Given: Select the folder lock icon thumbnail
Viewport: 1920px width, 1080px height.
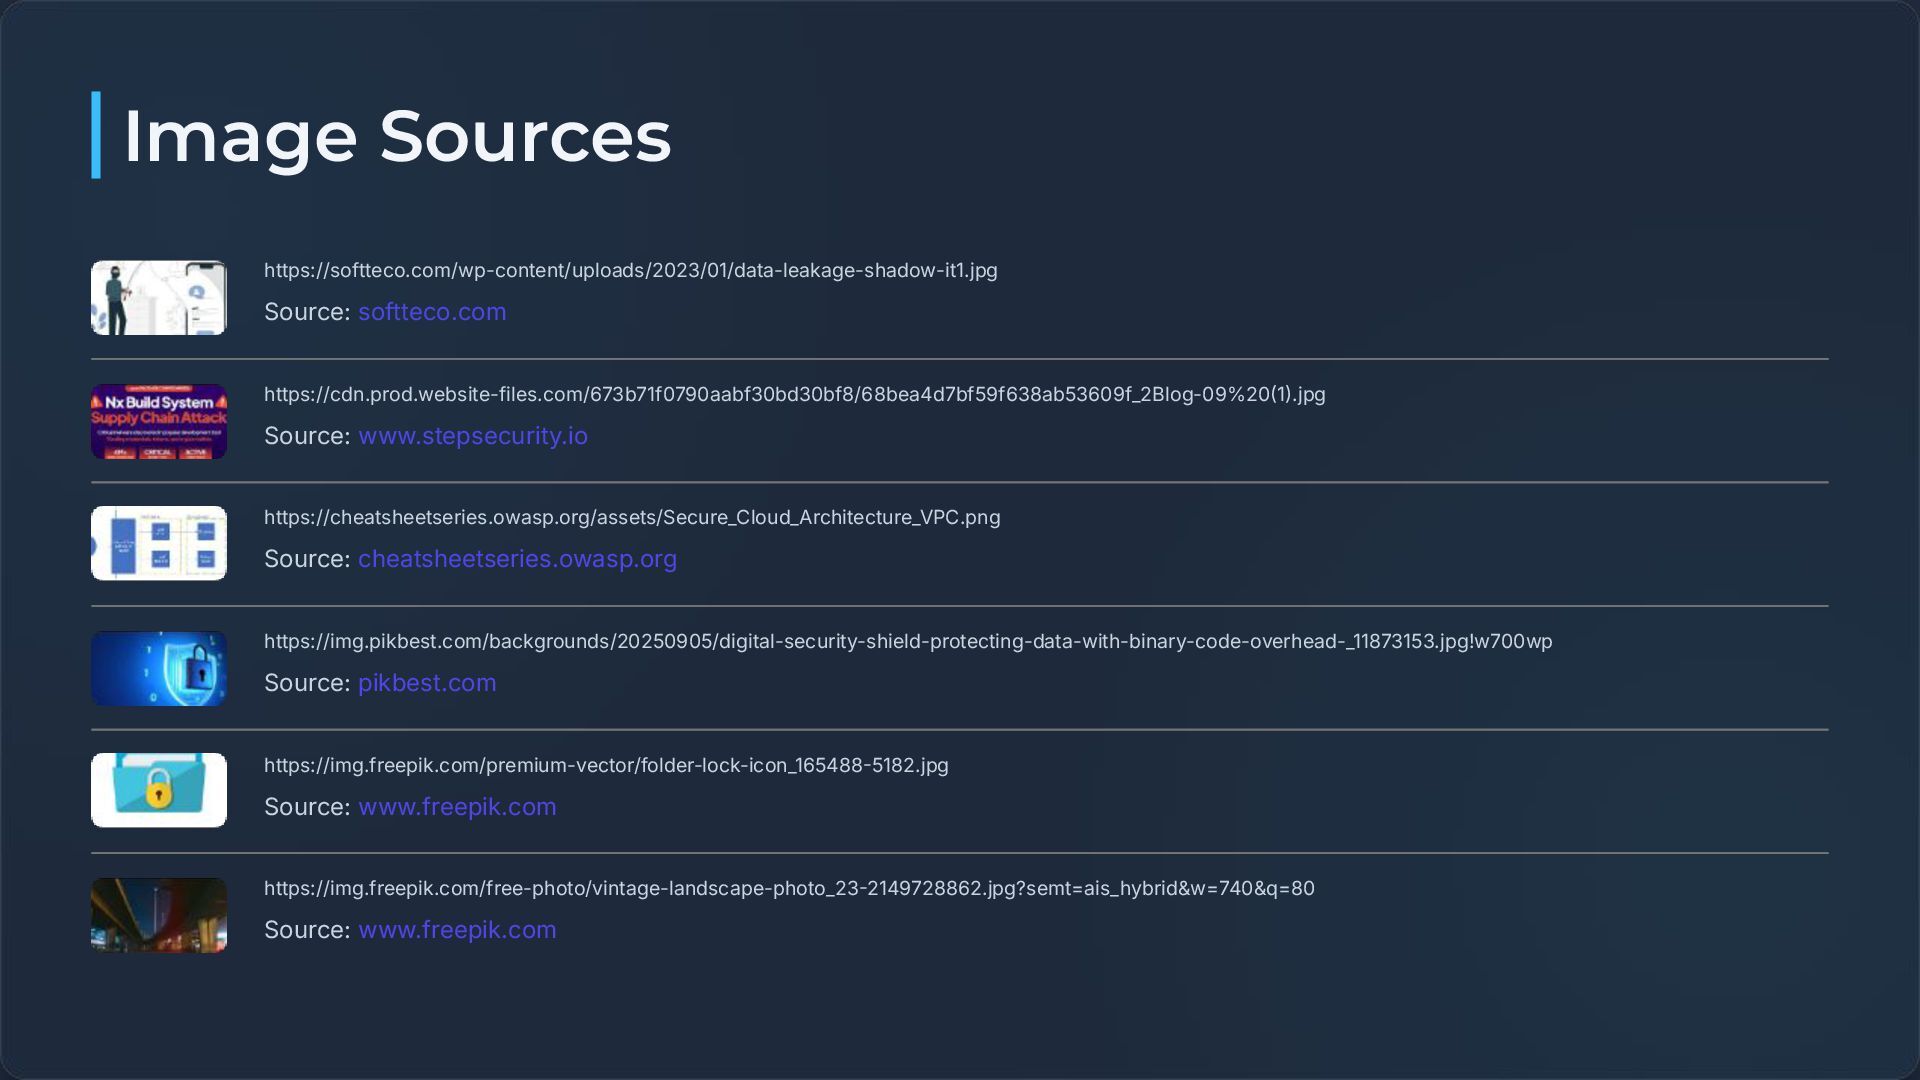Looking at the screenshot, I should pyautogui.click(x=159, y=791).
